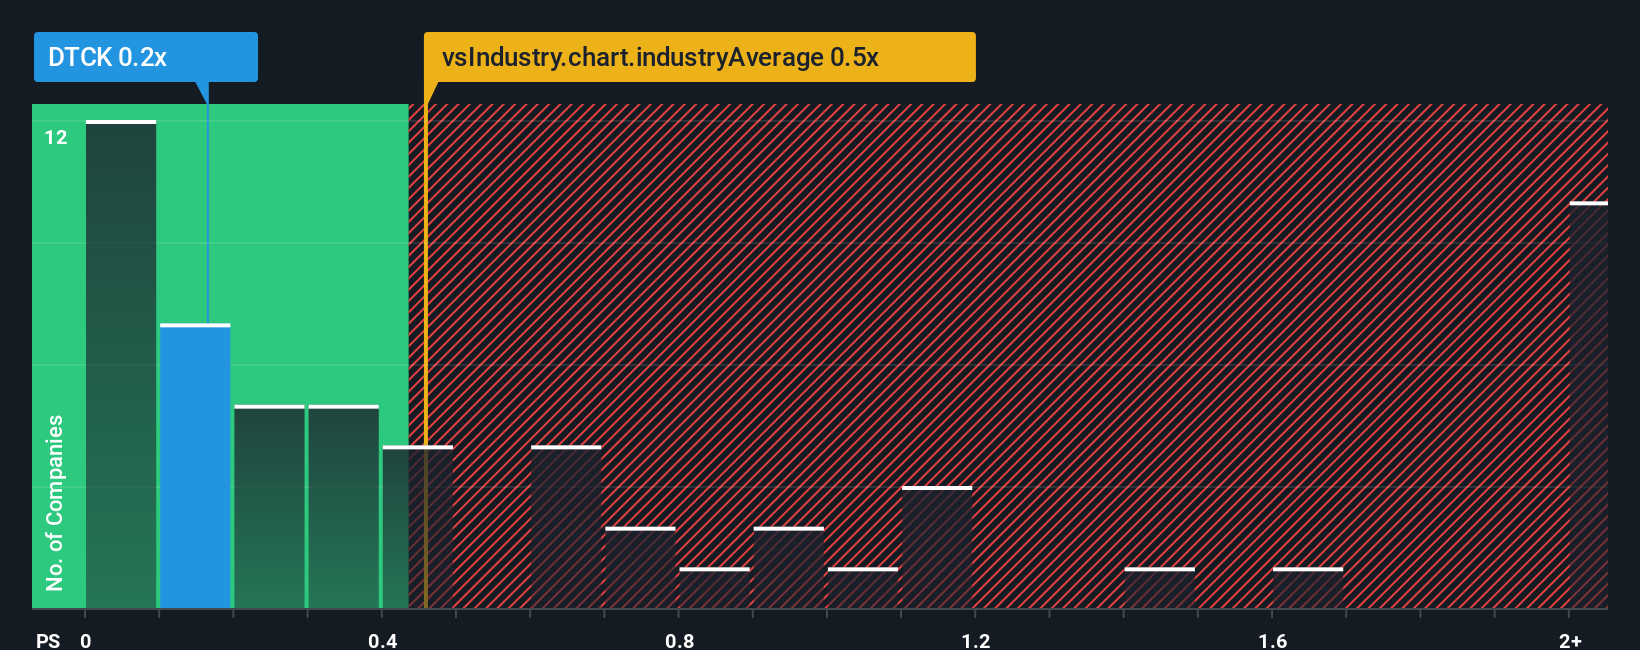Click the 0.4 axis tick label
Screen dimensions: 1640x650
tap(382, 640)
